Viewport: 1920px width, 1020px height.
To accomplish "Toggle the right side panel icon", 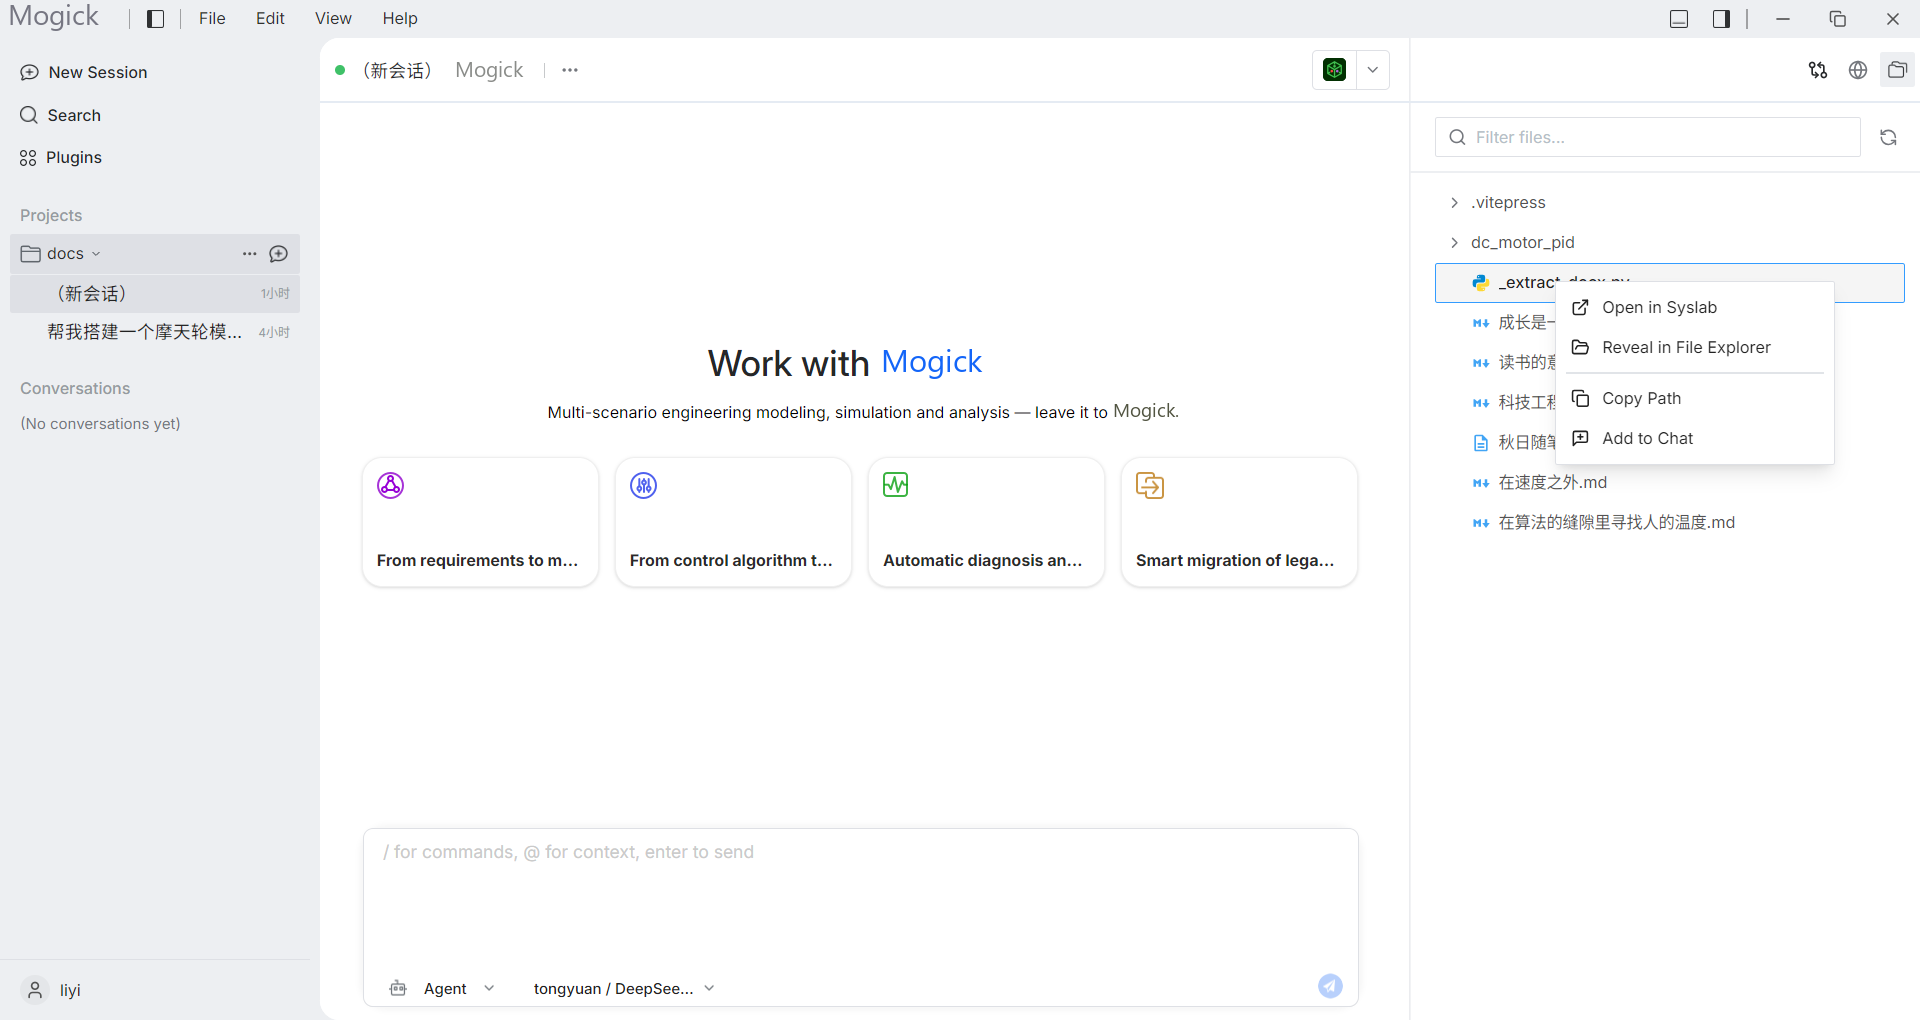I will [1721, 19].
